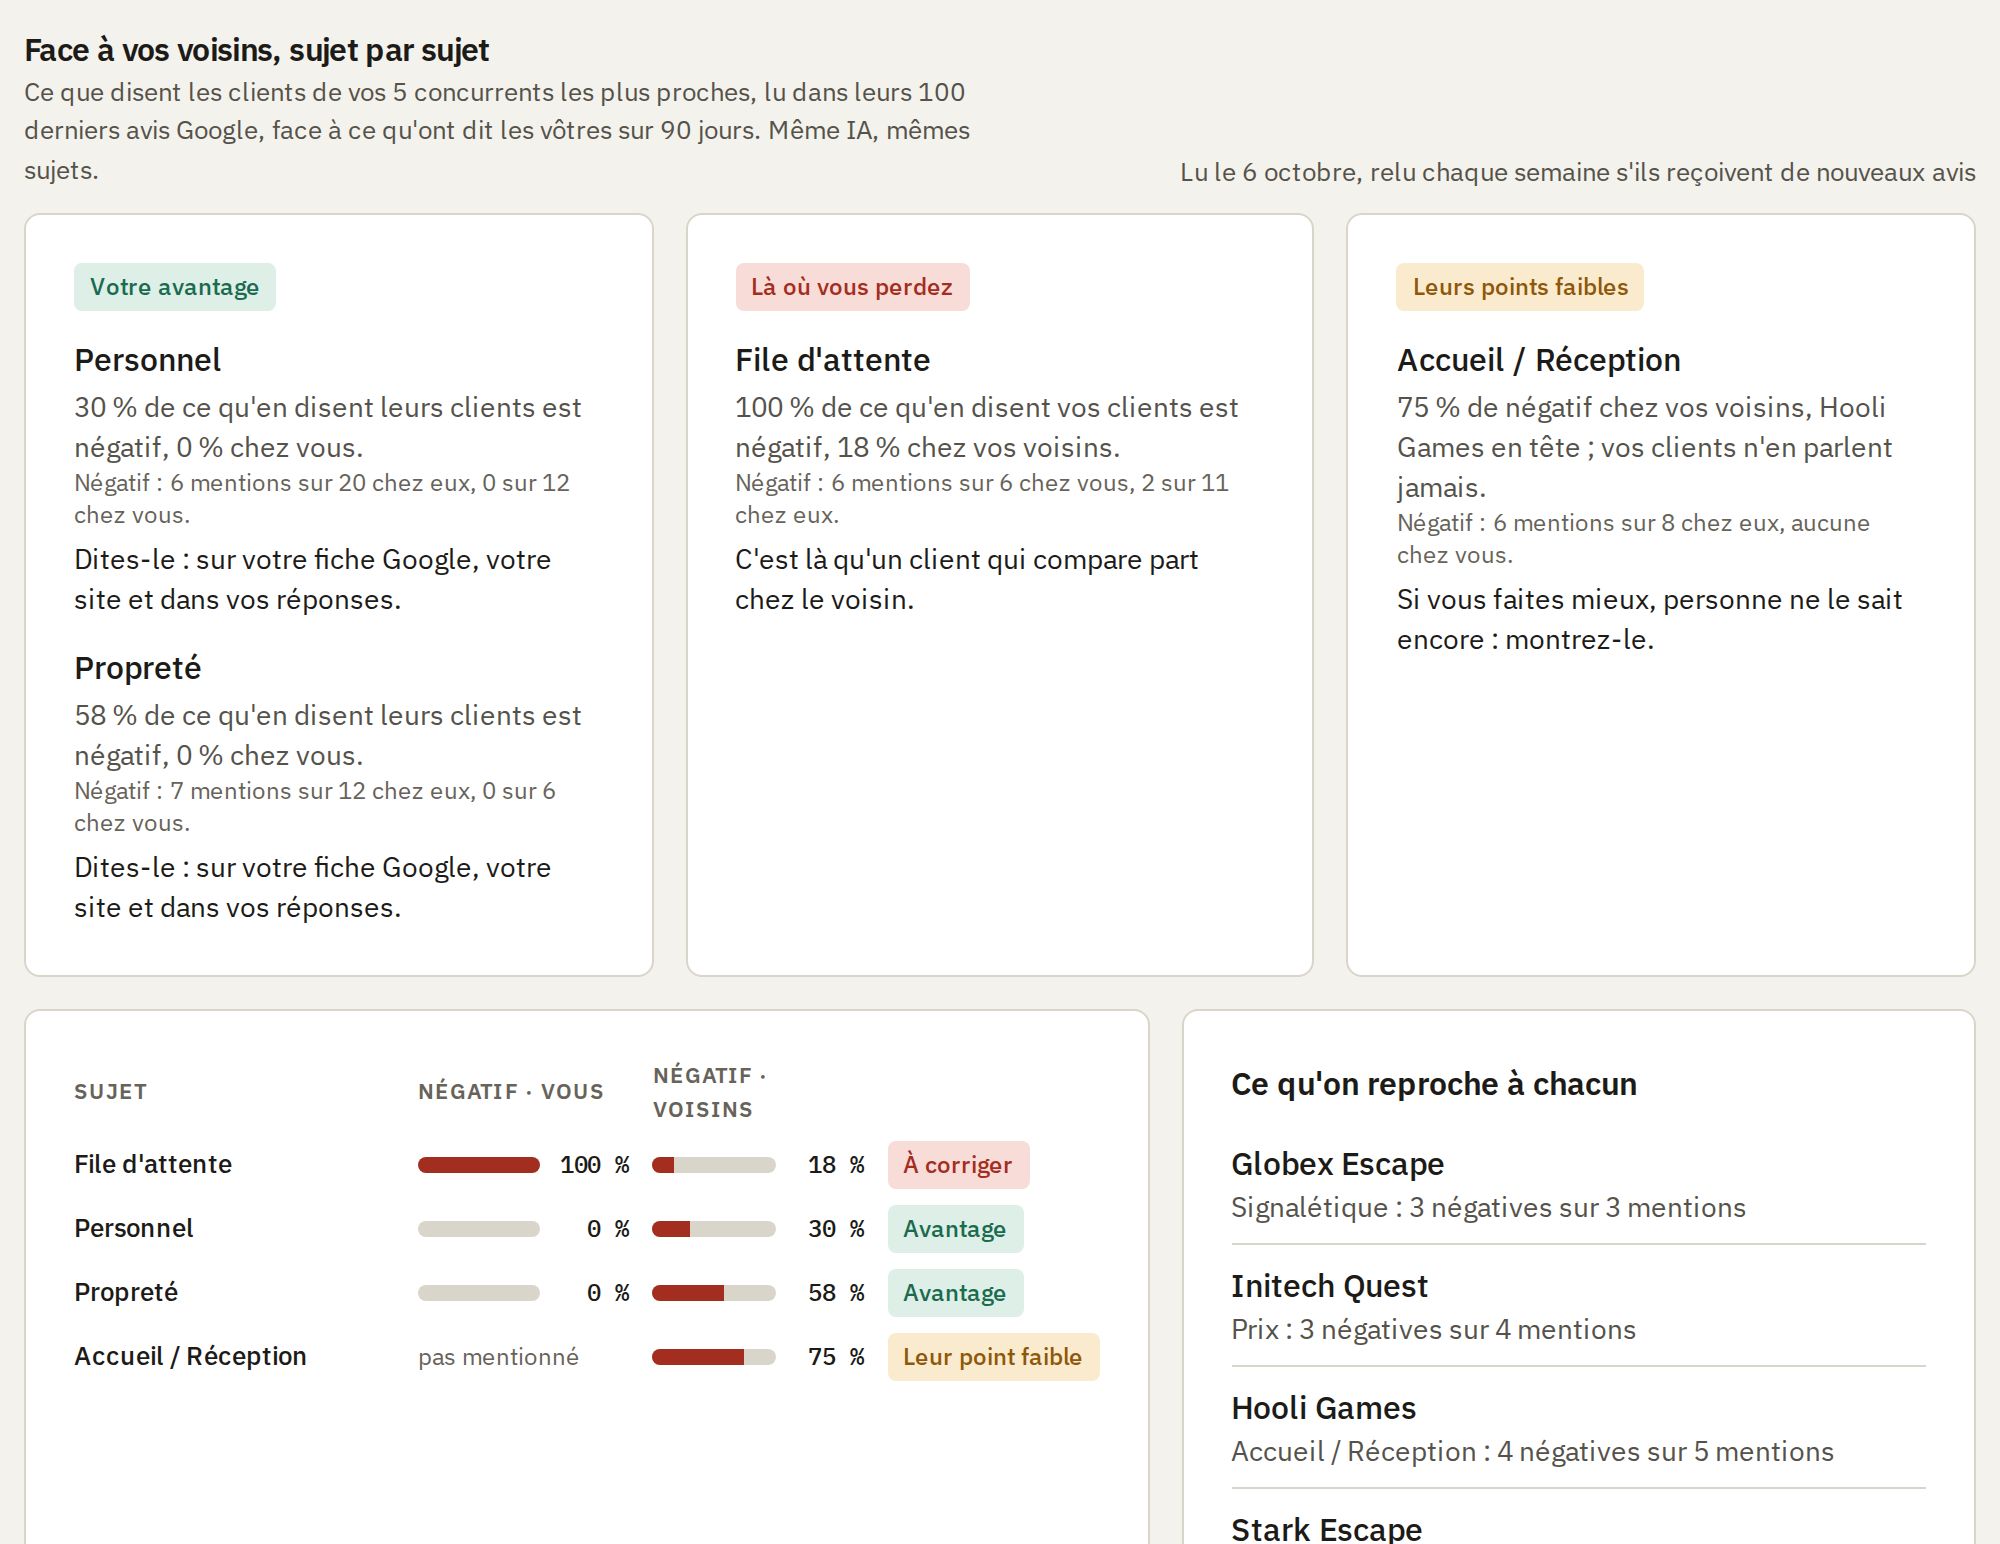
Task: Click the 'Leurs points faibles' orange badge
Action: click(x=1520, y=287)
